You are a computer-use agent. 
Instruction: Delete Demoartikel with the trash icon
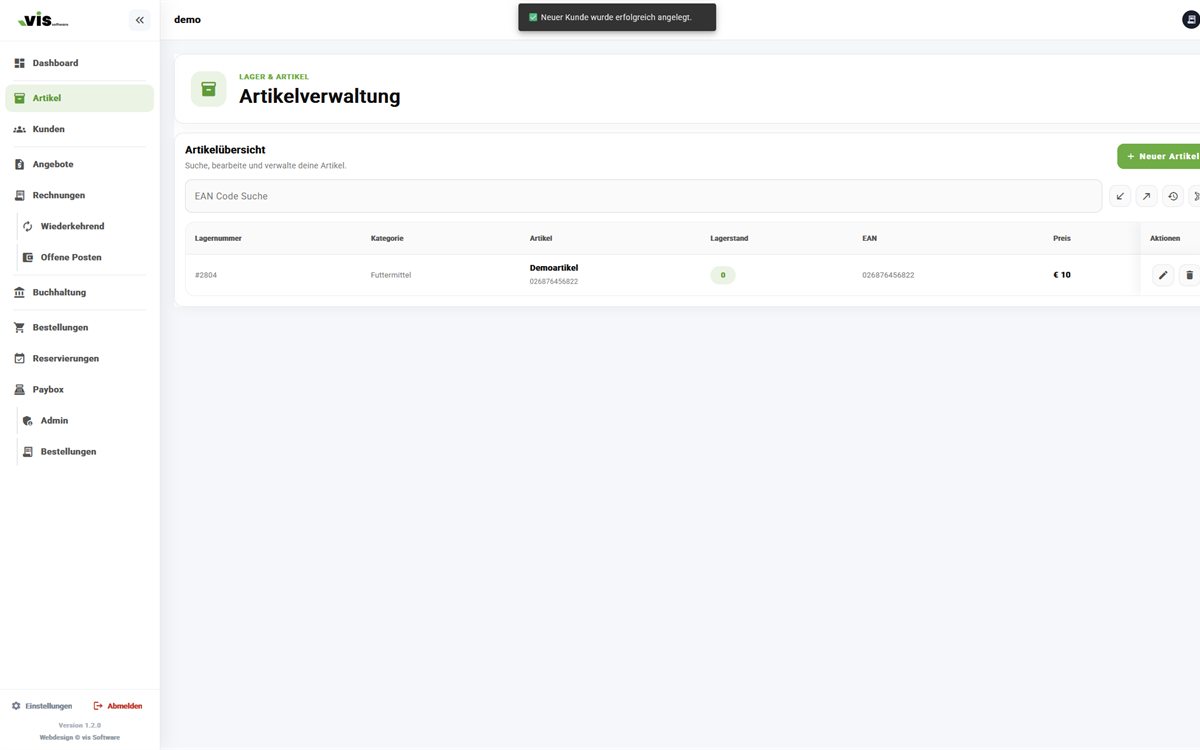pos(1189,275)
